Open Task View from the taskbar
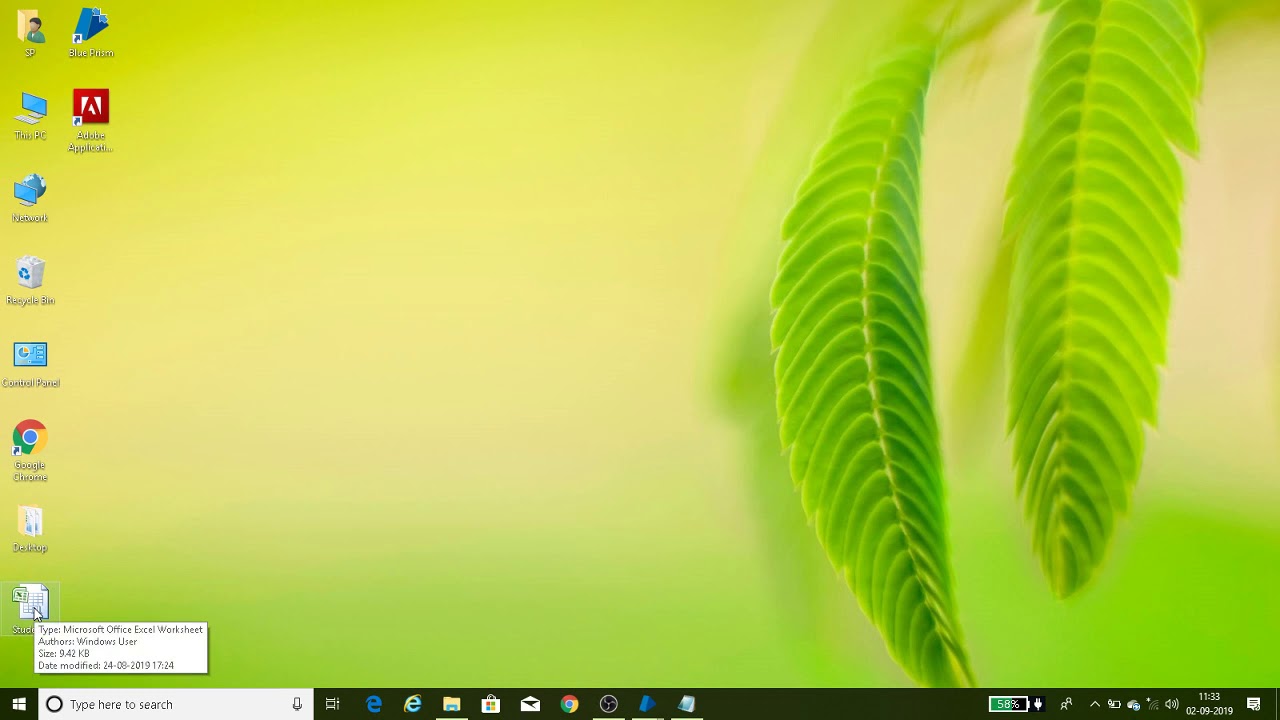Screen dimensions: 1280x720 333,704
